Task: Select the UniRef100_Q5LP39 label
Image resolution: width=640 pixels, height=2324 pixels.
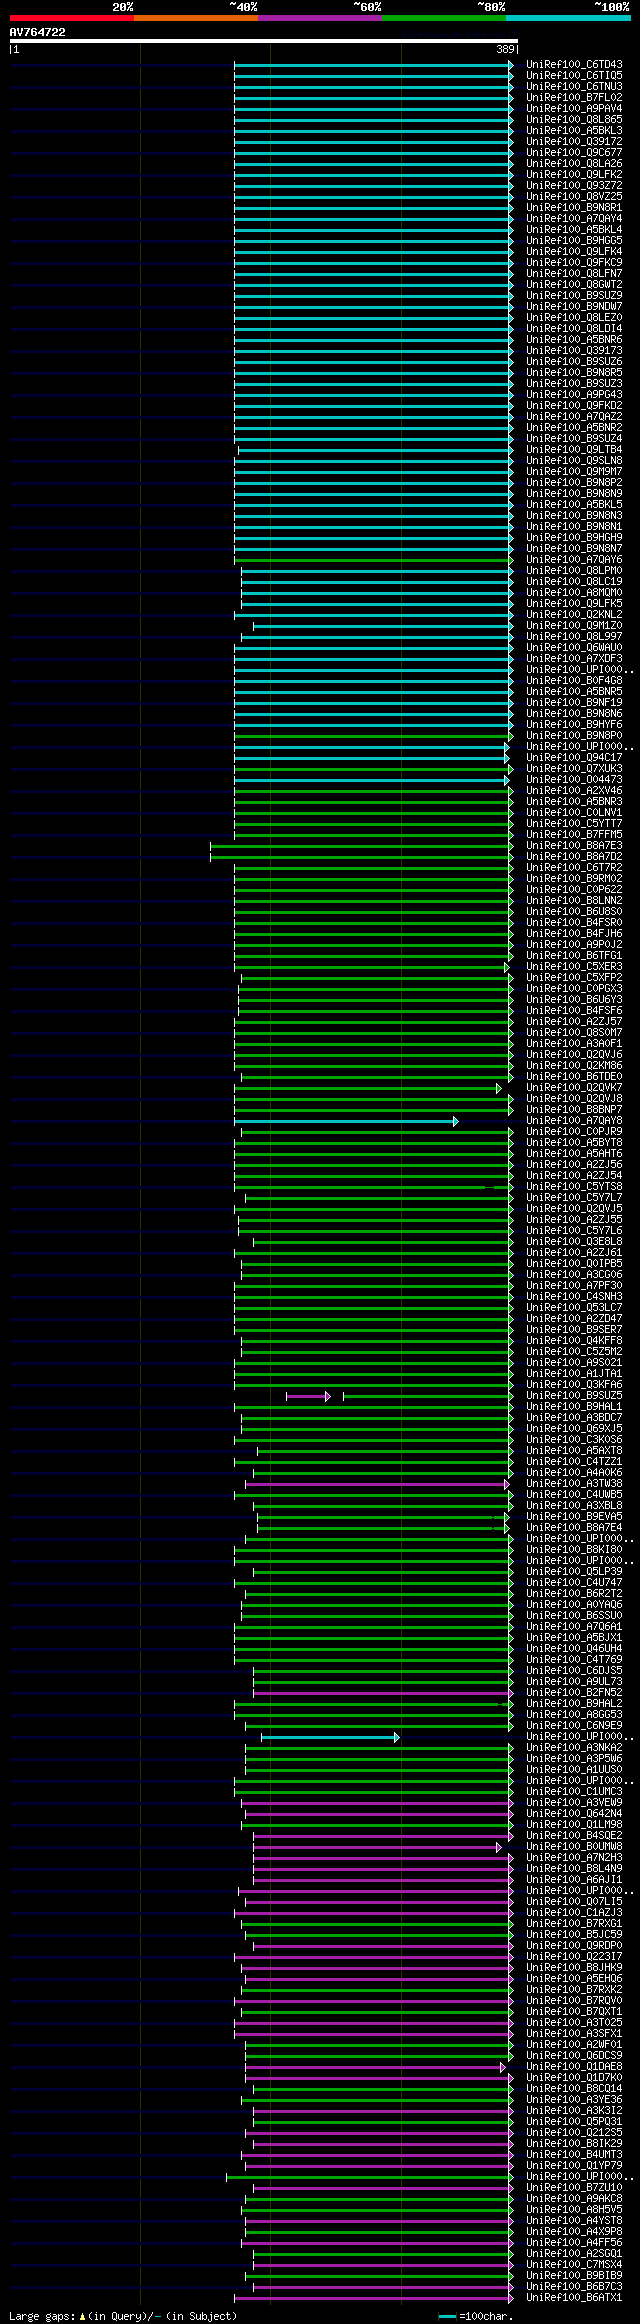Action: (x=574, y=1572)
